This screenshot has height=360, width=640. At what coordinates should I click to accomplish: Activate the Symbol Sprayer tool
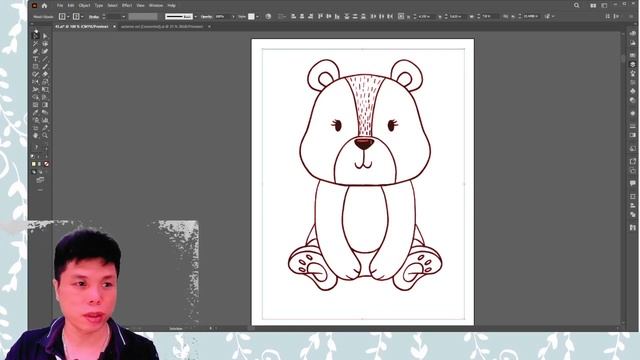[x=36, y=120]
